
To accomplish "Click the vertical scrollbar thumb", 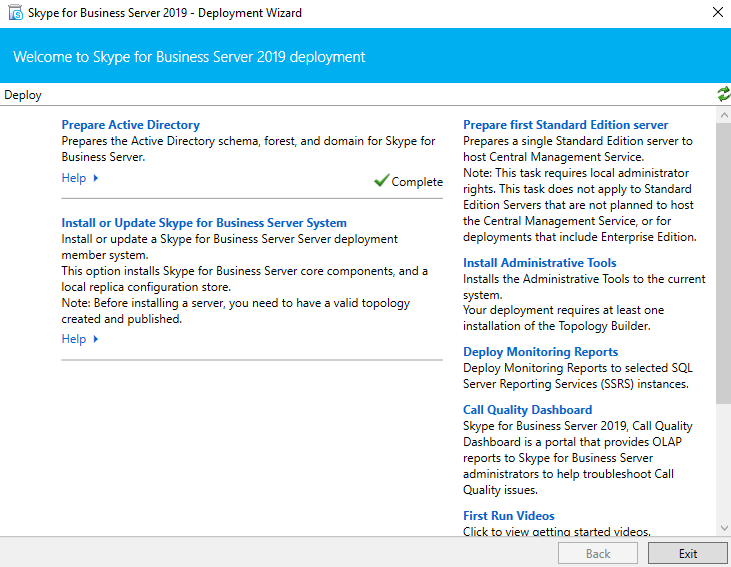I will coord(724,263).
